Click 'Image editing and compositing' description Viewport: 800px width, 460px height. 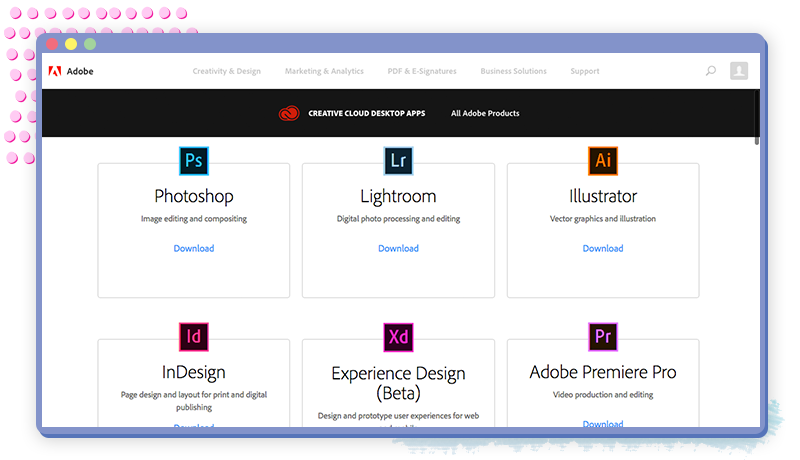[x=194, y=219]
